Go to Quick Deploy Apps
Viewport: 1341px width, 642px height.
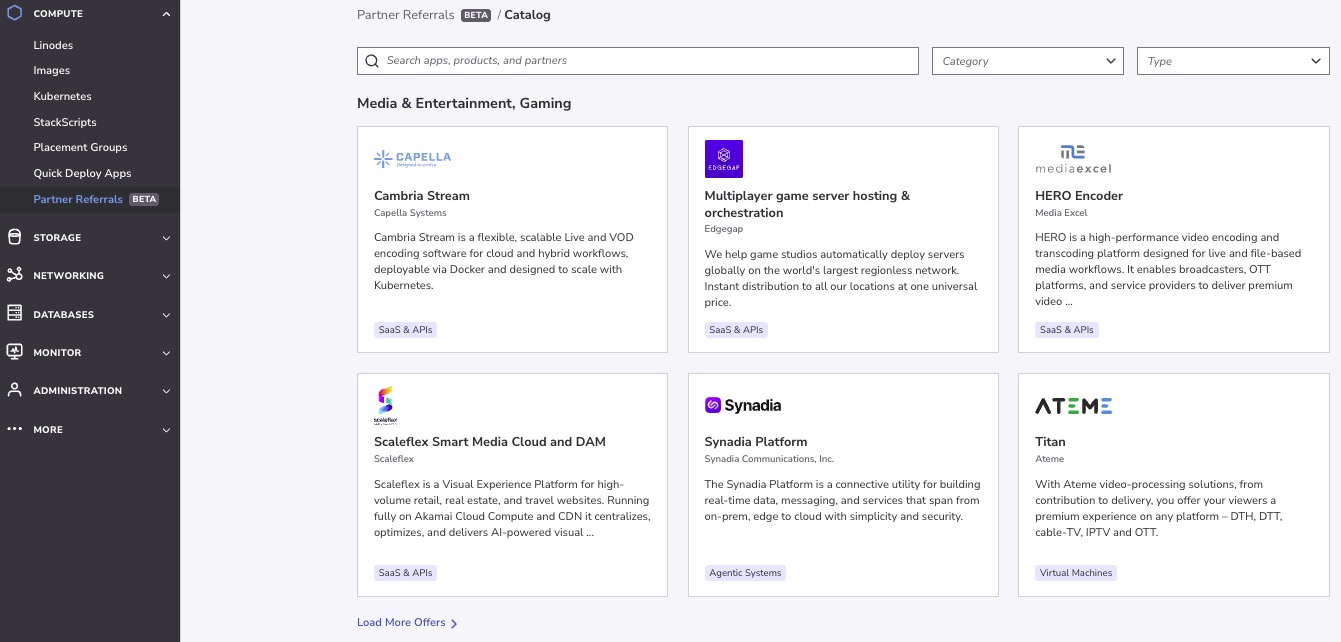coord(82,173)
